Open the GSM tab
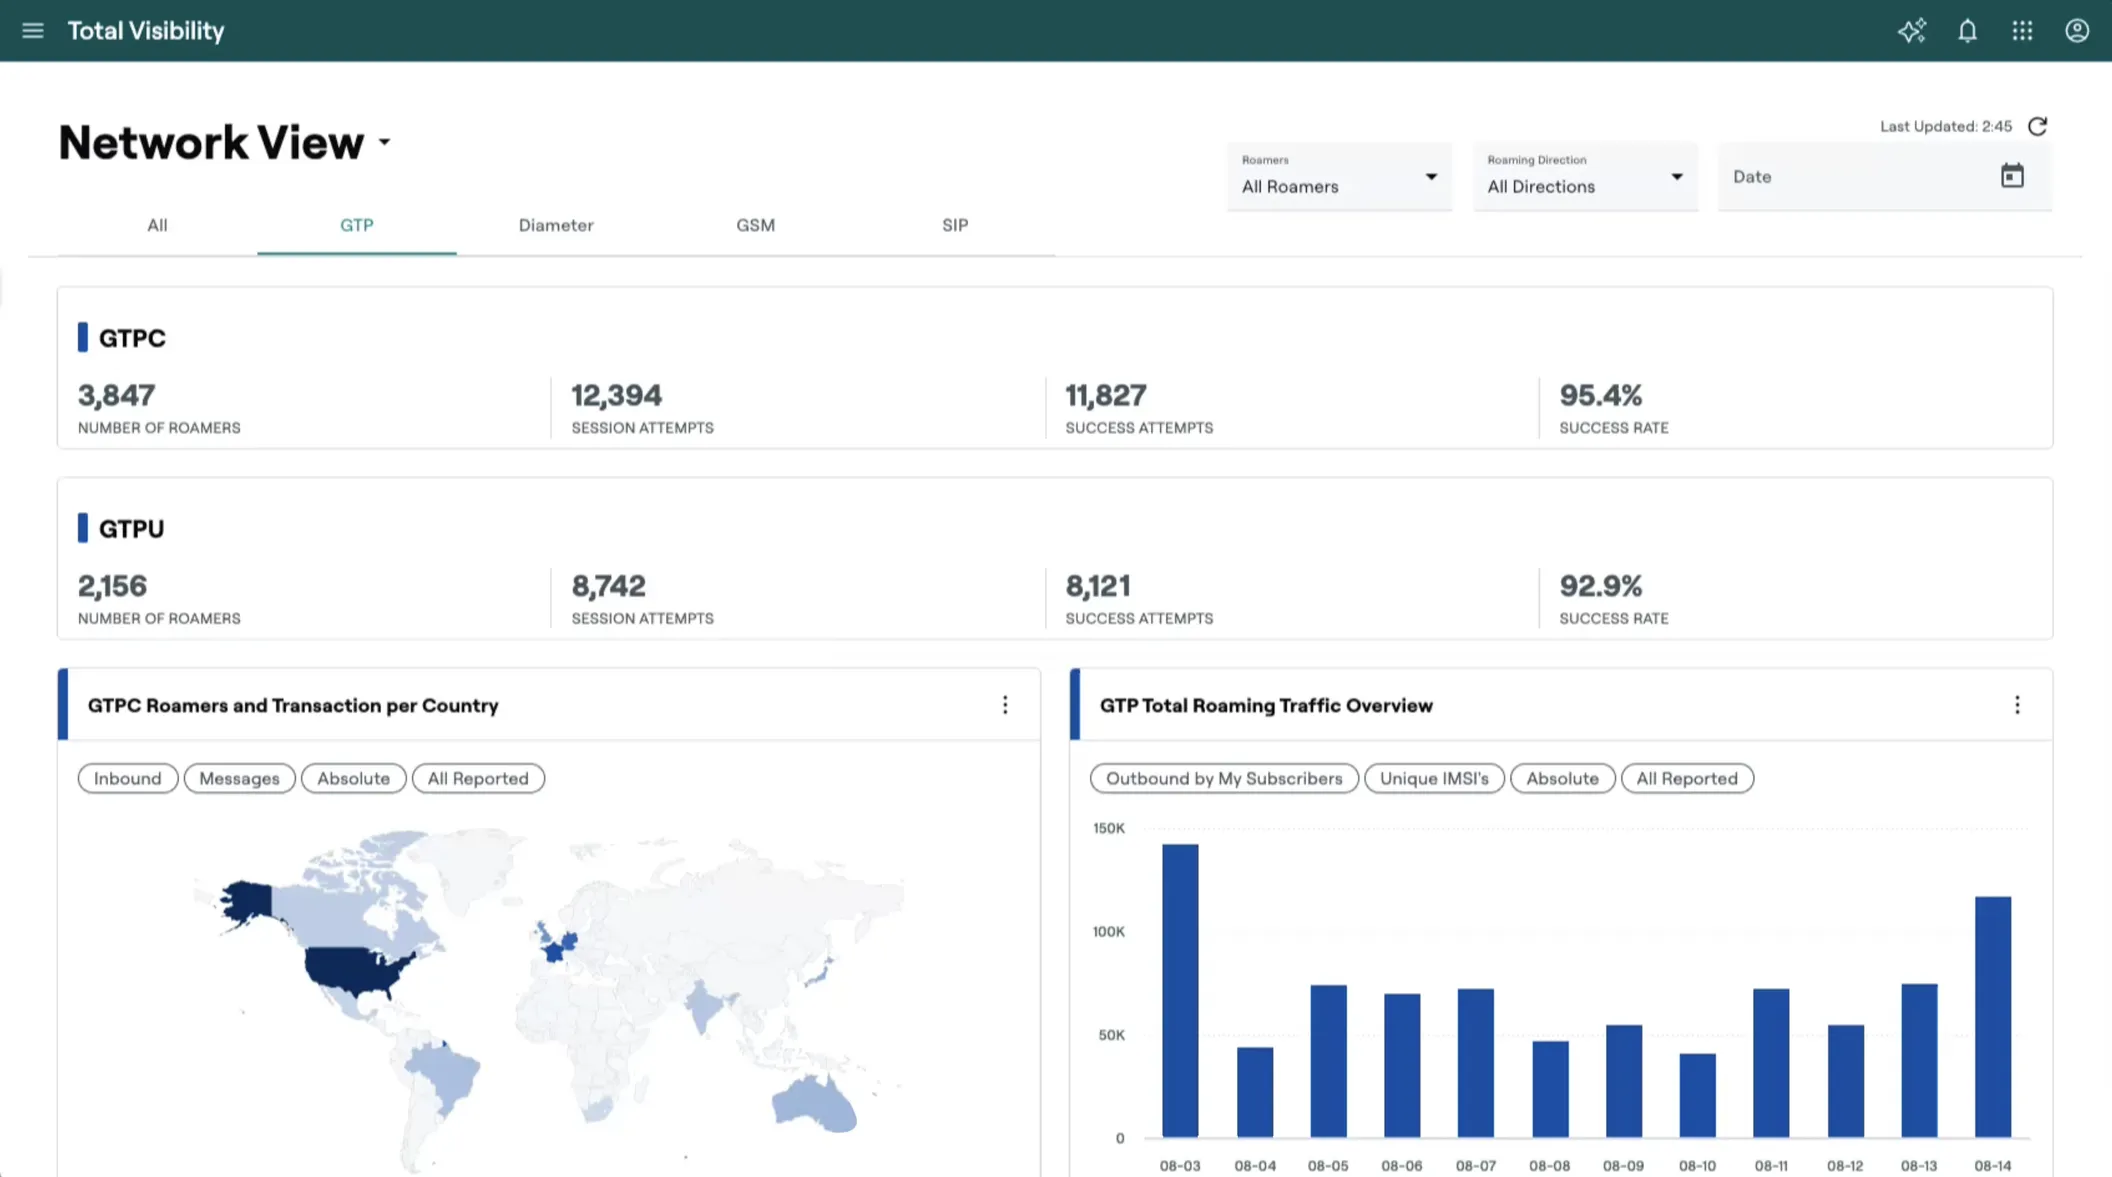 (756, 225)
